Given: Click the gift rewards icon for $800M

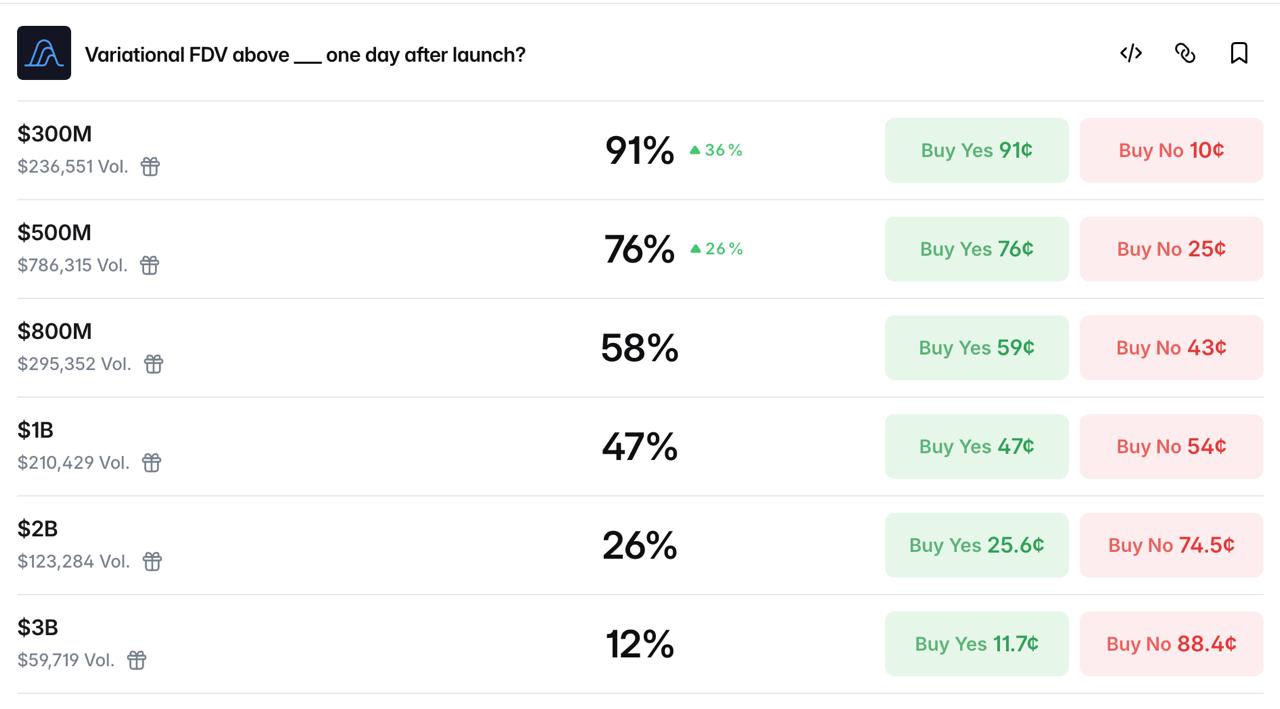Looking at the screenshot, I should [x=153, y=364].
